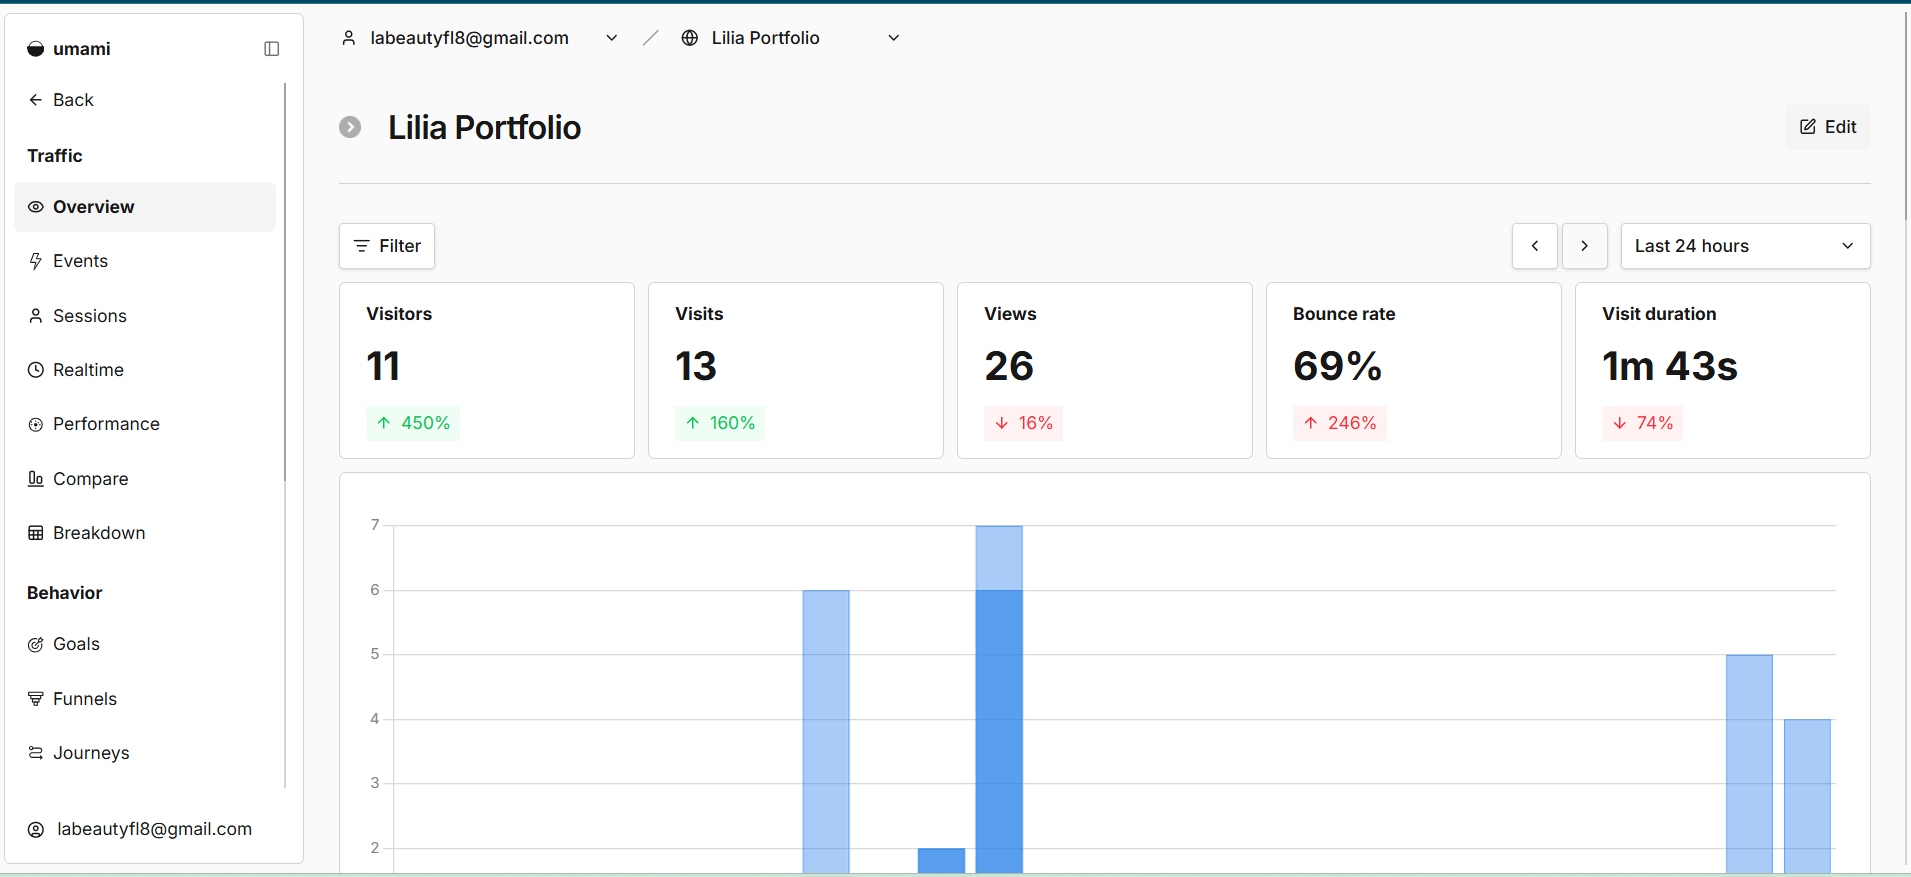
Task: Expand the labeautyfl8@gmail.com account dropdown
Action: (x=480, y=38)
